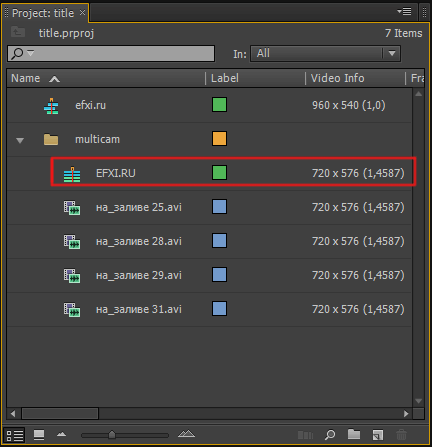Open the In: All dropdown
The width and height of the screenshot is (432, 447).
325,53
